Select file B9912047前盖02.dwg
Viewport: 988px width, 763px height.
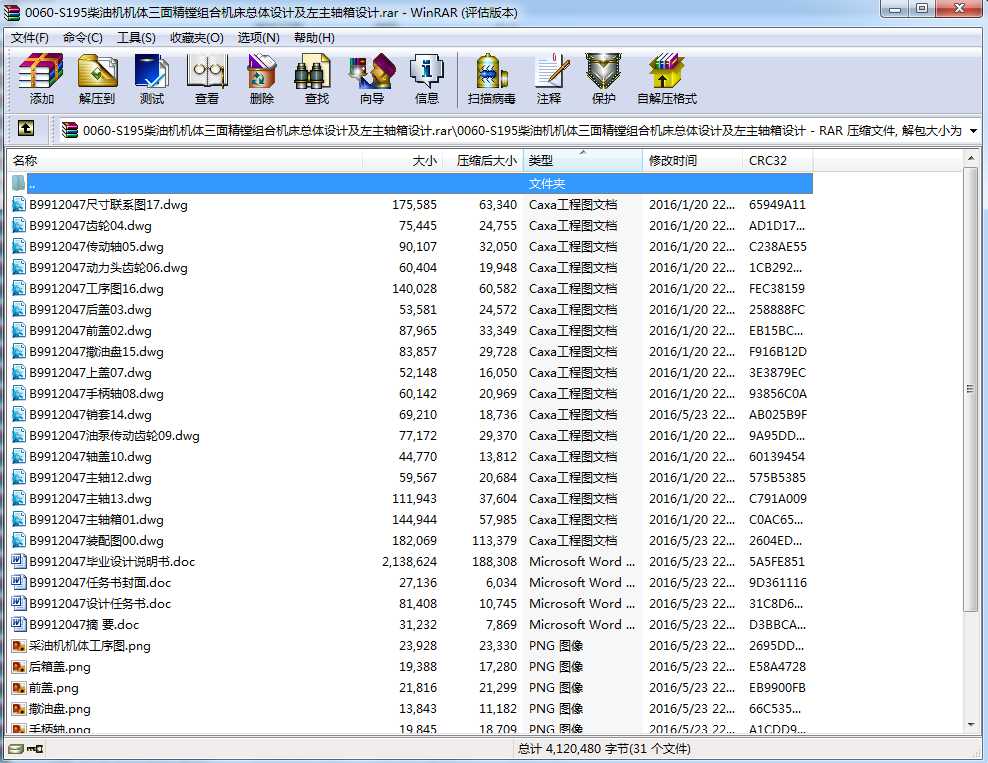[x=90, y=330]
